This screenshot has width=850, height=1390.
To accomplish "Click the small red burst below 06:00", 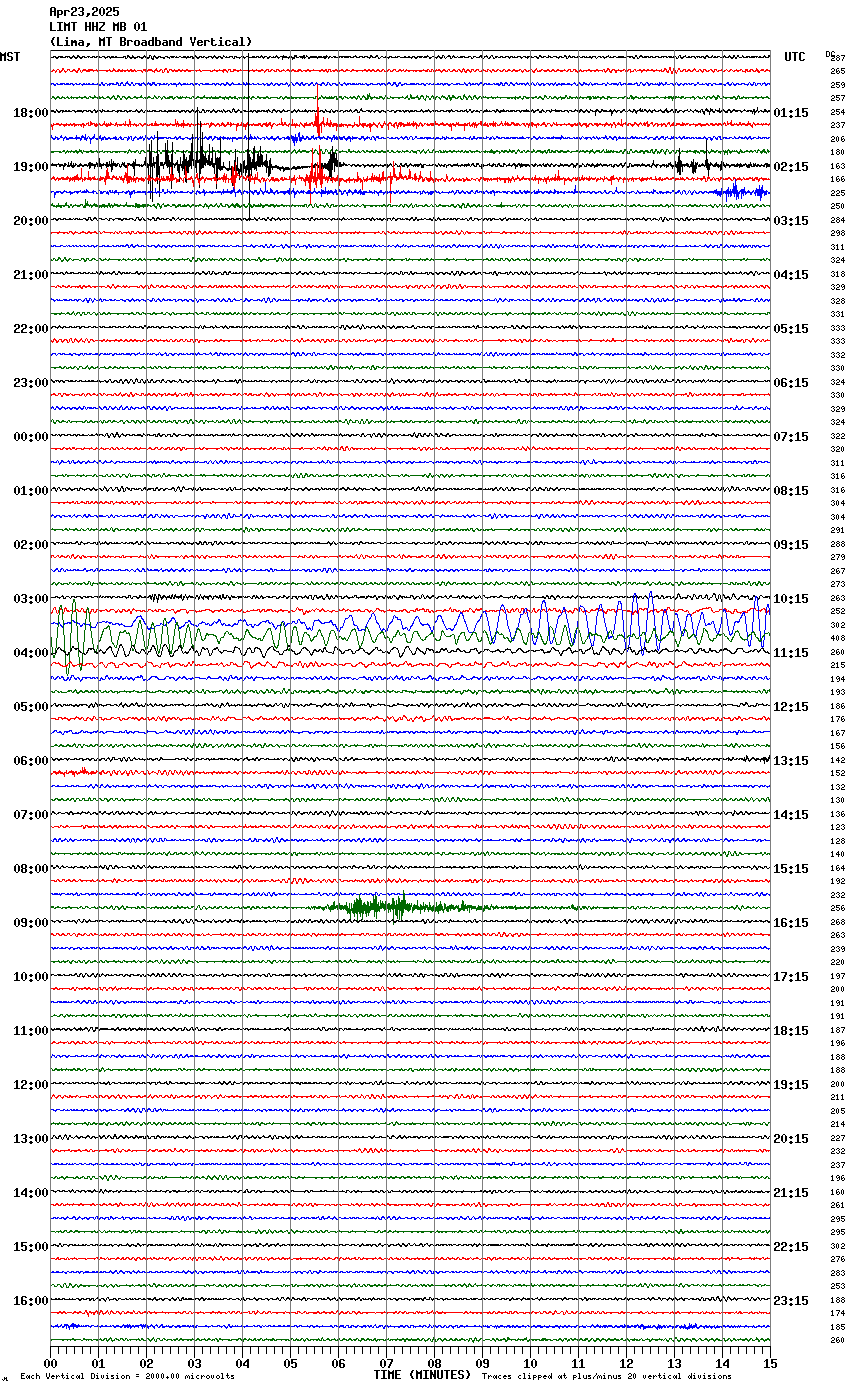I will 76,772.
